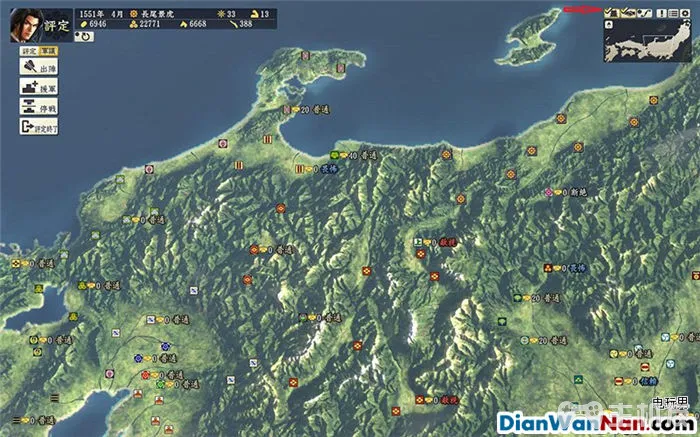700x437 pixels.
Task: Click the value 388 in the status bar
Action: [x=246, y=24]
